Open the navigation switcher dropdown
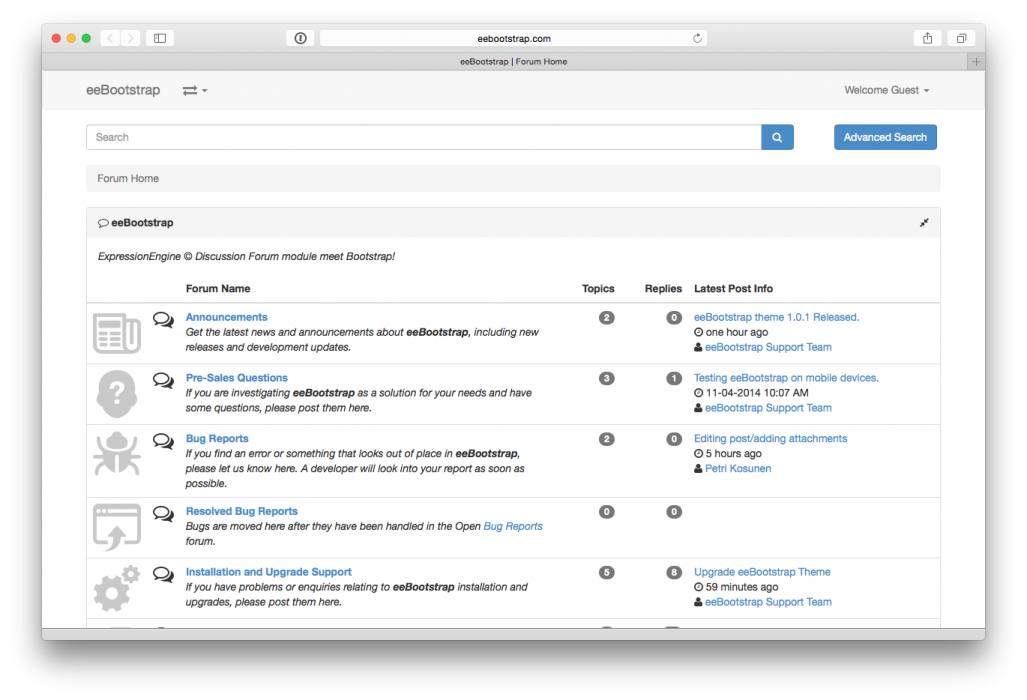The width and height of the screenshot is (1027, 700). point(195,90)
